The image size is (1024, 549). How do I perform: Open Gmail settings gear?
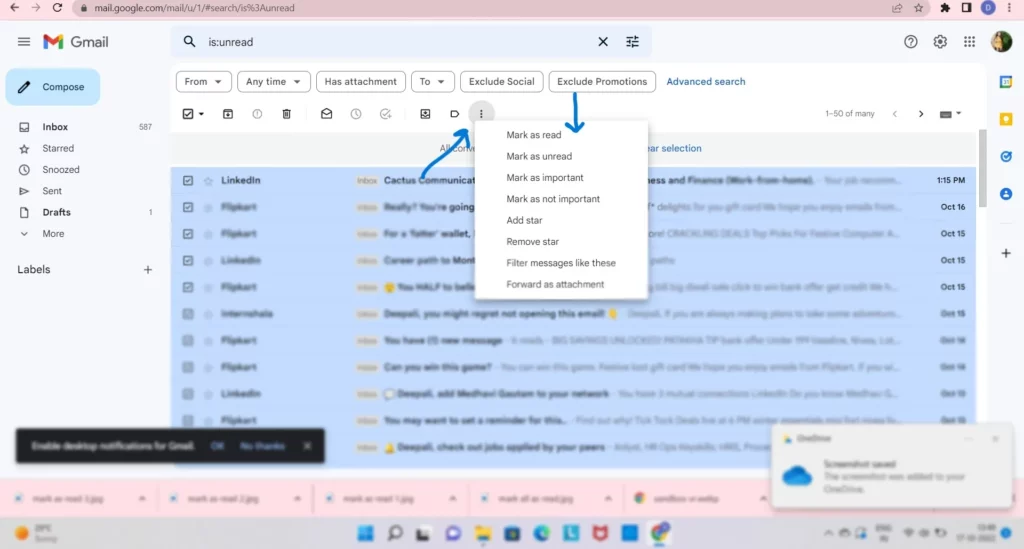tap(940, 42)
